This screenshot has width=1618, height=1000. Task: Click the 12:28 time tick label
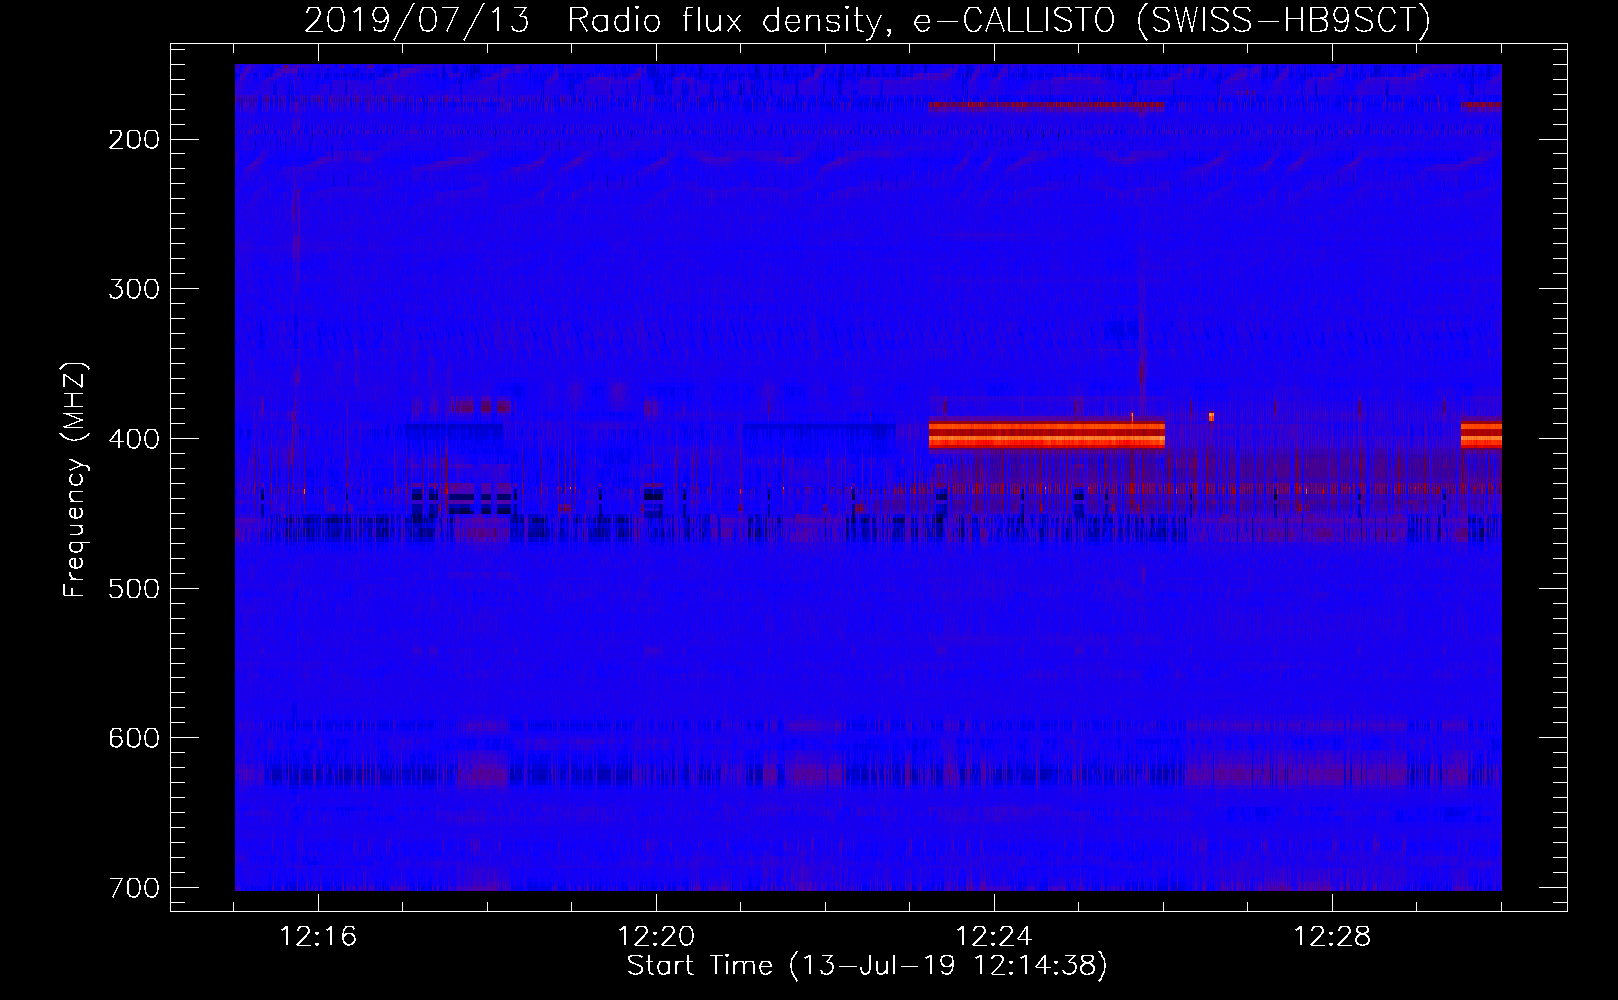[1332, 937]
